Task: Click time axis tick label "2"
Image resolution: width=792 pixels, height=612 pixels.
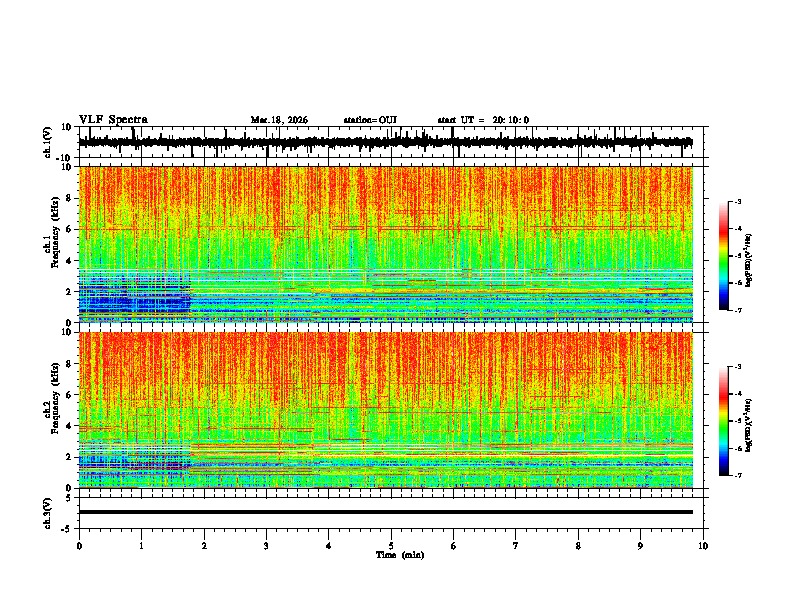Action: [204, 546]
